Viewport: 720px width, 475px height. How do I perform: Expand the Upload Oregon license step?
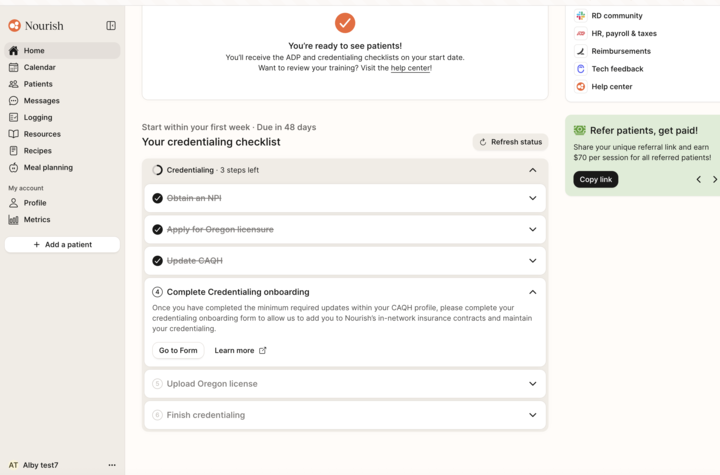click(x=532, y=383)
